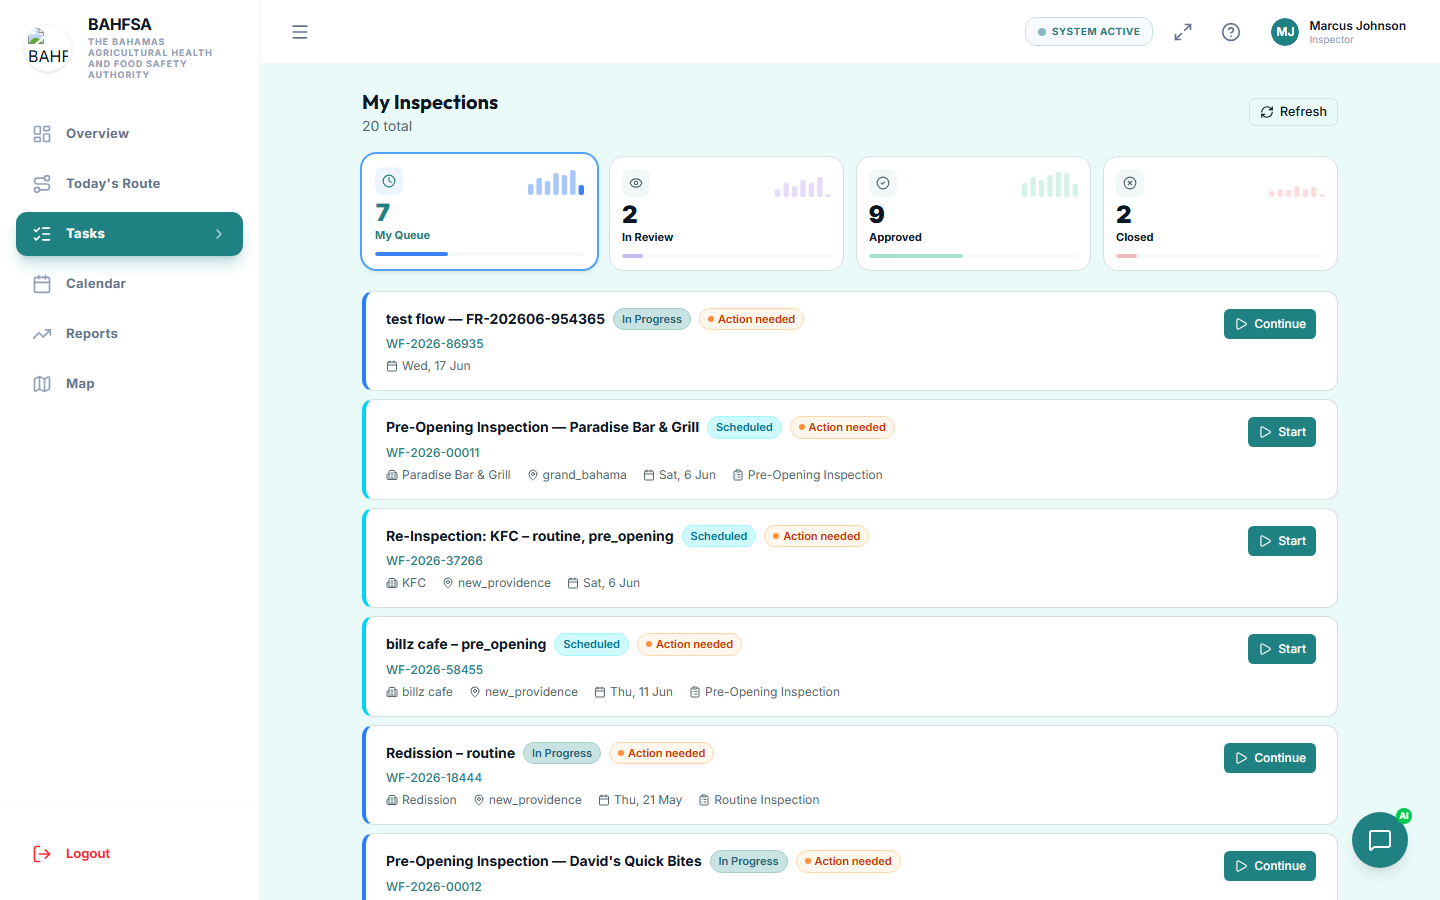Go to the Reports section
Viewport: 1440px width, 900px height.
(x=129, y=334)
